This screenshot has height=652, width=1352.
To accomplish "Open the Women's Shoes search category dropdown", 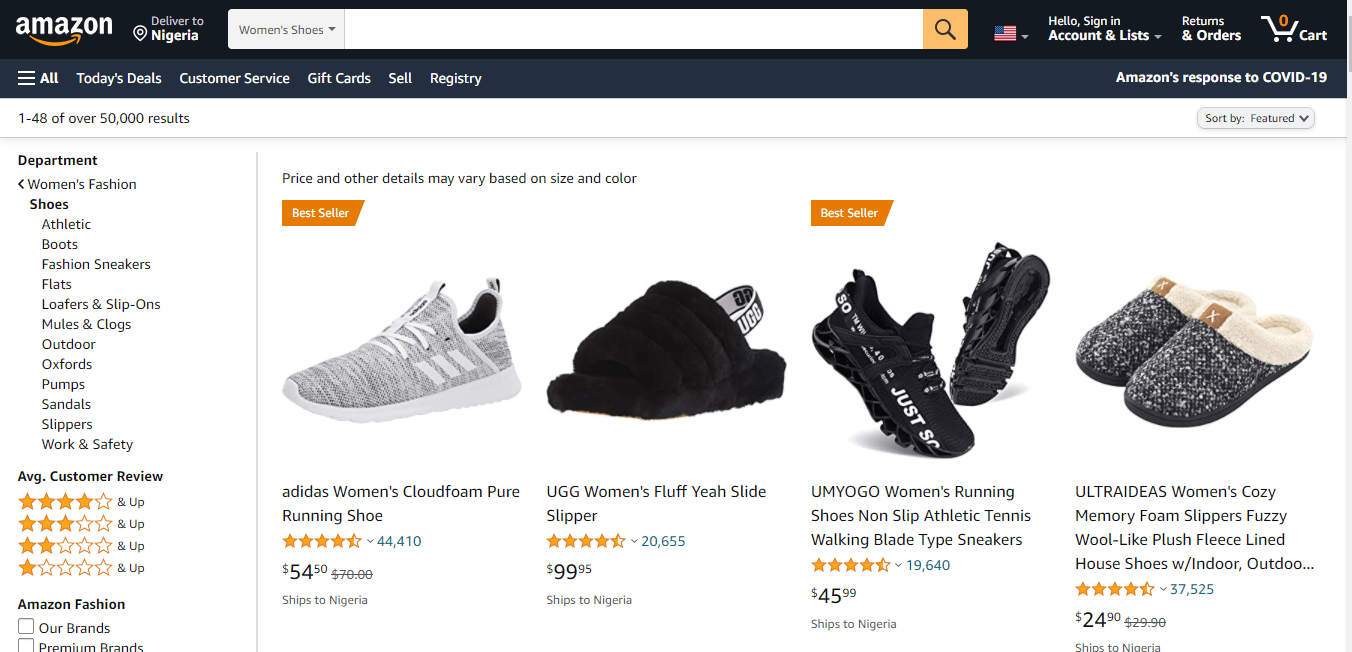I will 286,30.
